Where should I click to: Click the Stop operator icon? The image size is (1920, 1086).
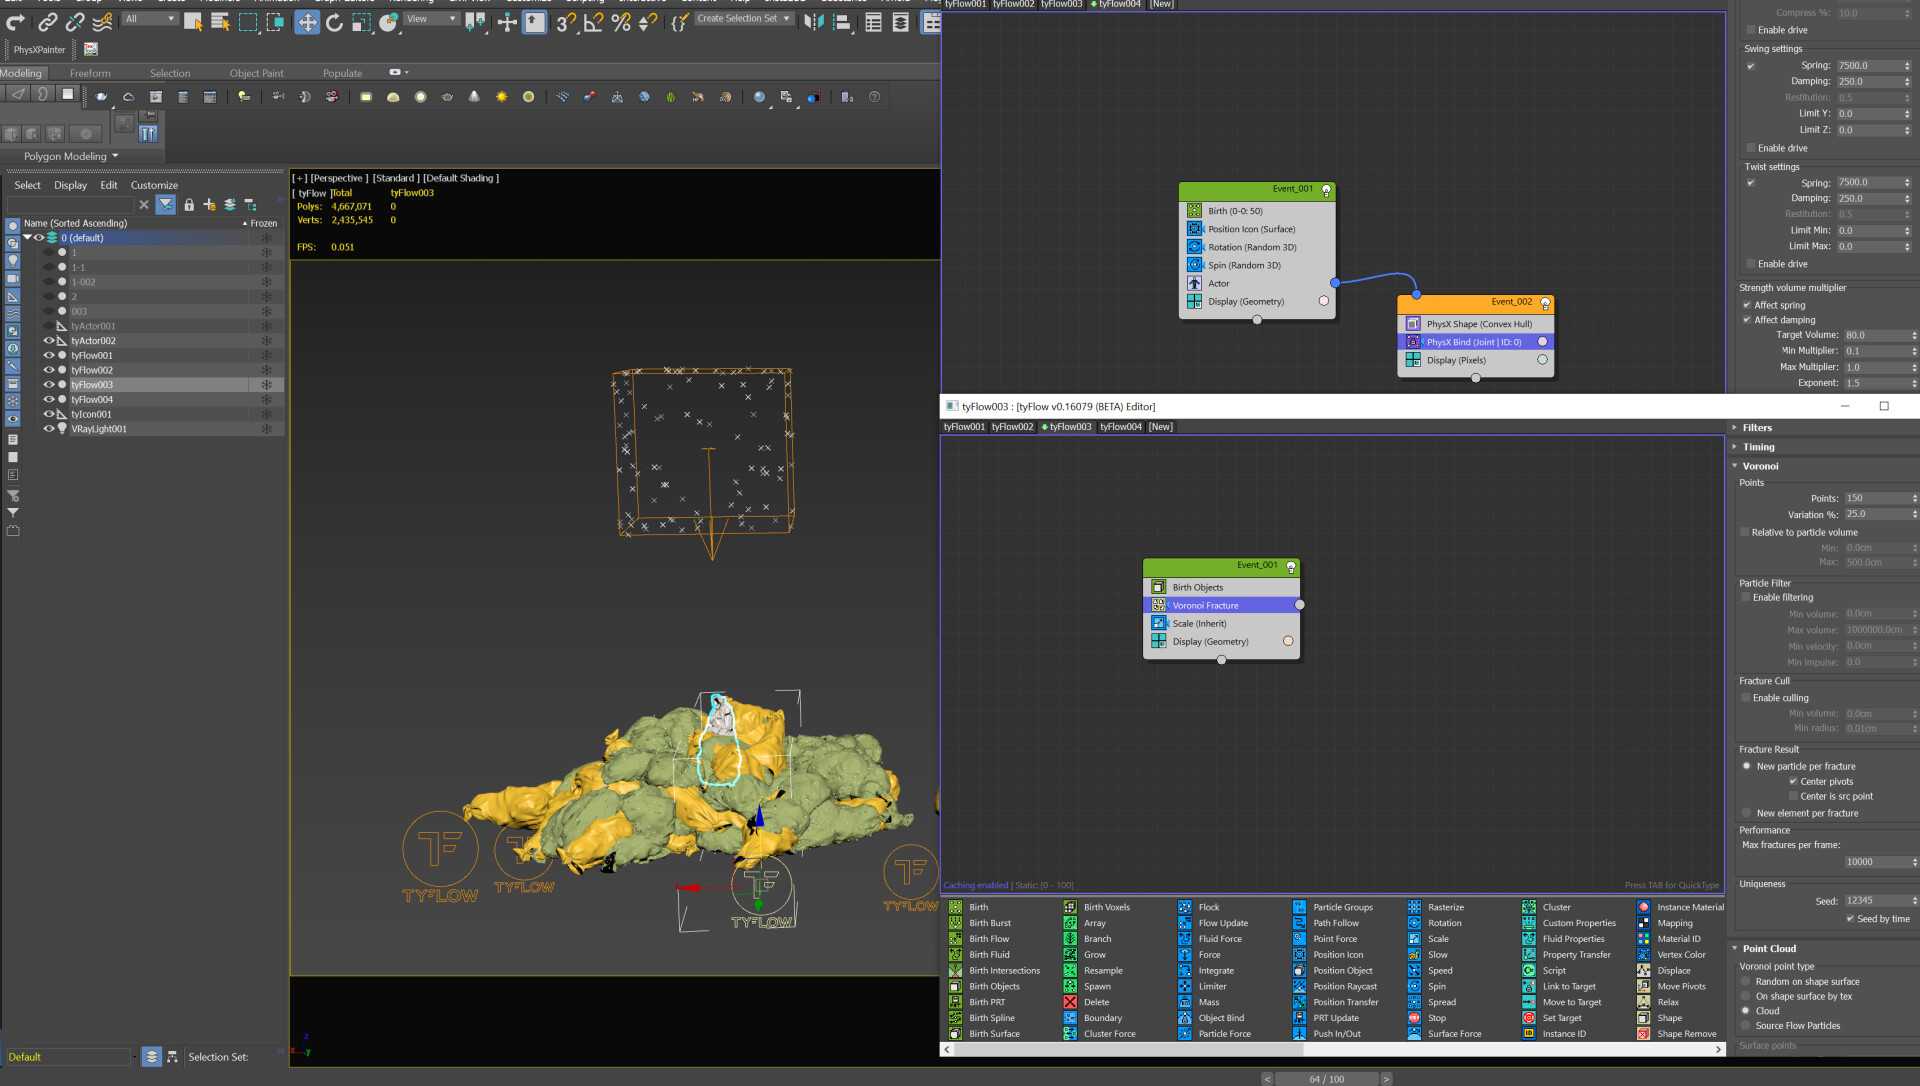[x=1414, y=1018]
